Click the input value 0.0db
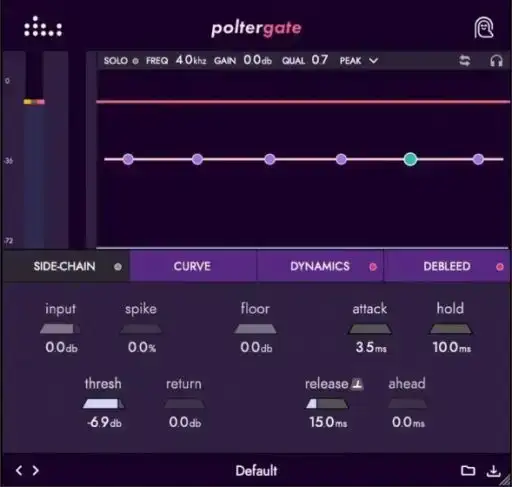512x487 pixels. pos(61,348)
